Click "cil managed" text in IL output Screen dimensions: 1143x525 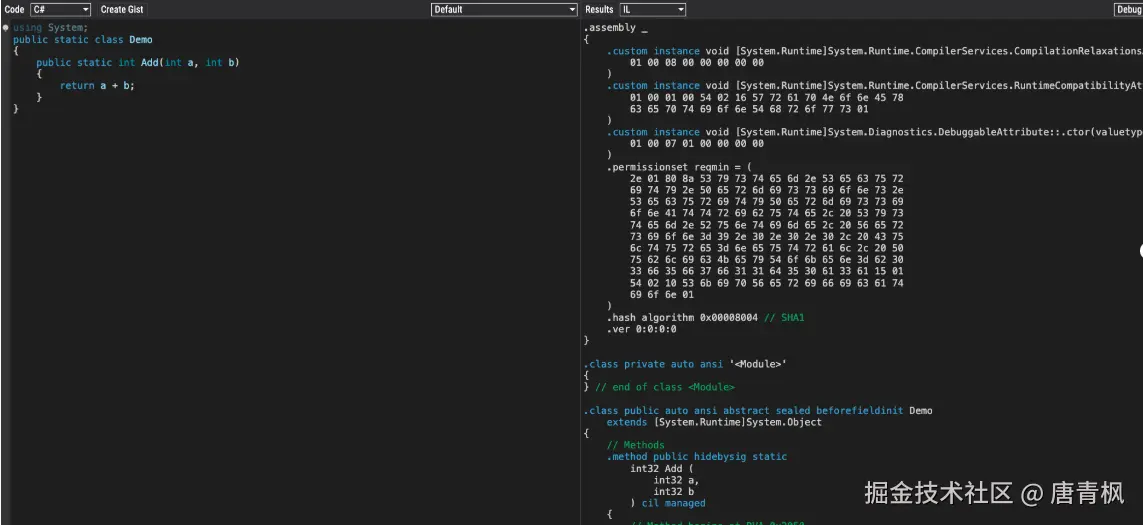[x=674, y=503]
